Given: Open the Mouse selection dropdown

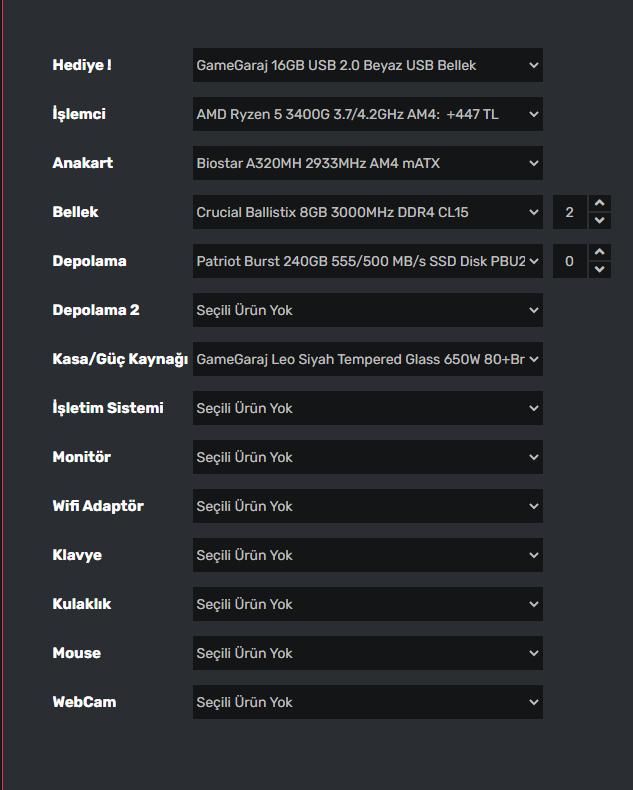Looking at the screenshot, I should pyautogui.click(x=367, y=653).
